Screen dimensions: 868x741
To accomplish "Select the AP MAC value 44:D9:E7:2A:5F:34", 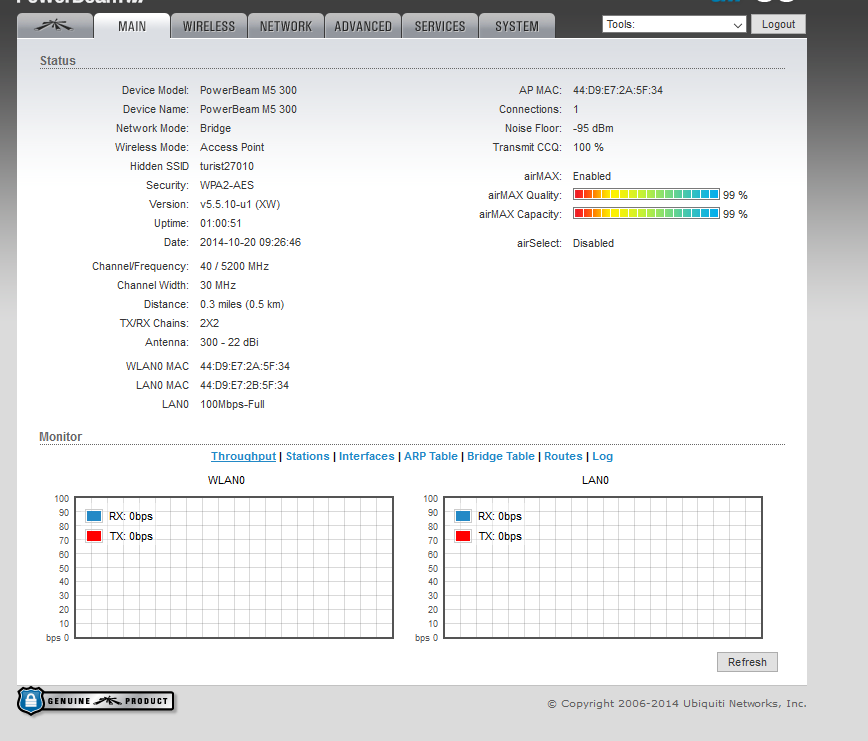I will [x=617, y=90].
